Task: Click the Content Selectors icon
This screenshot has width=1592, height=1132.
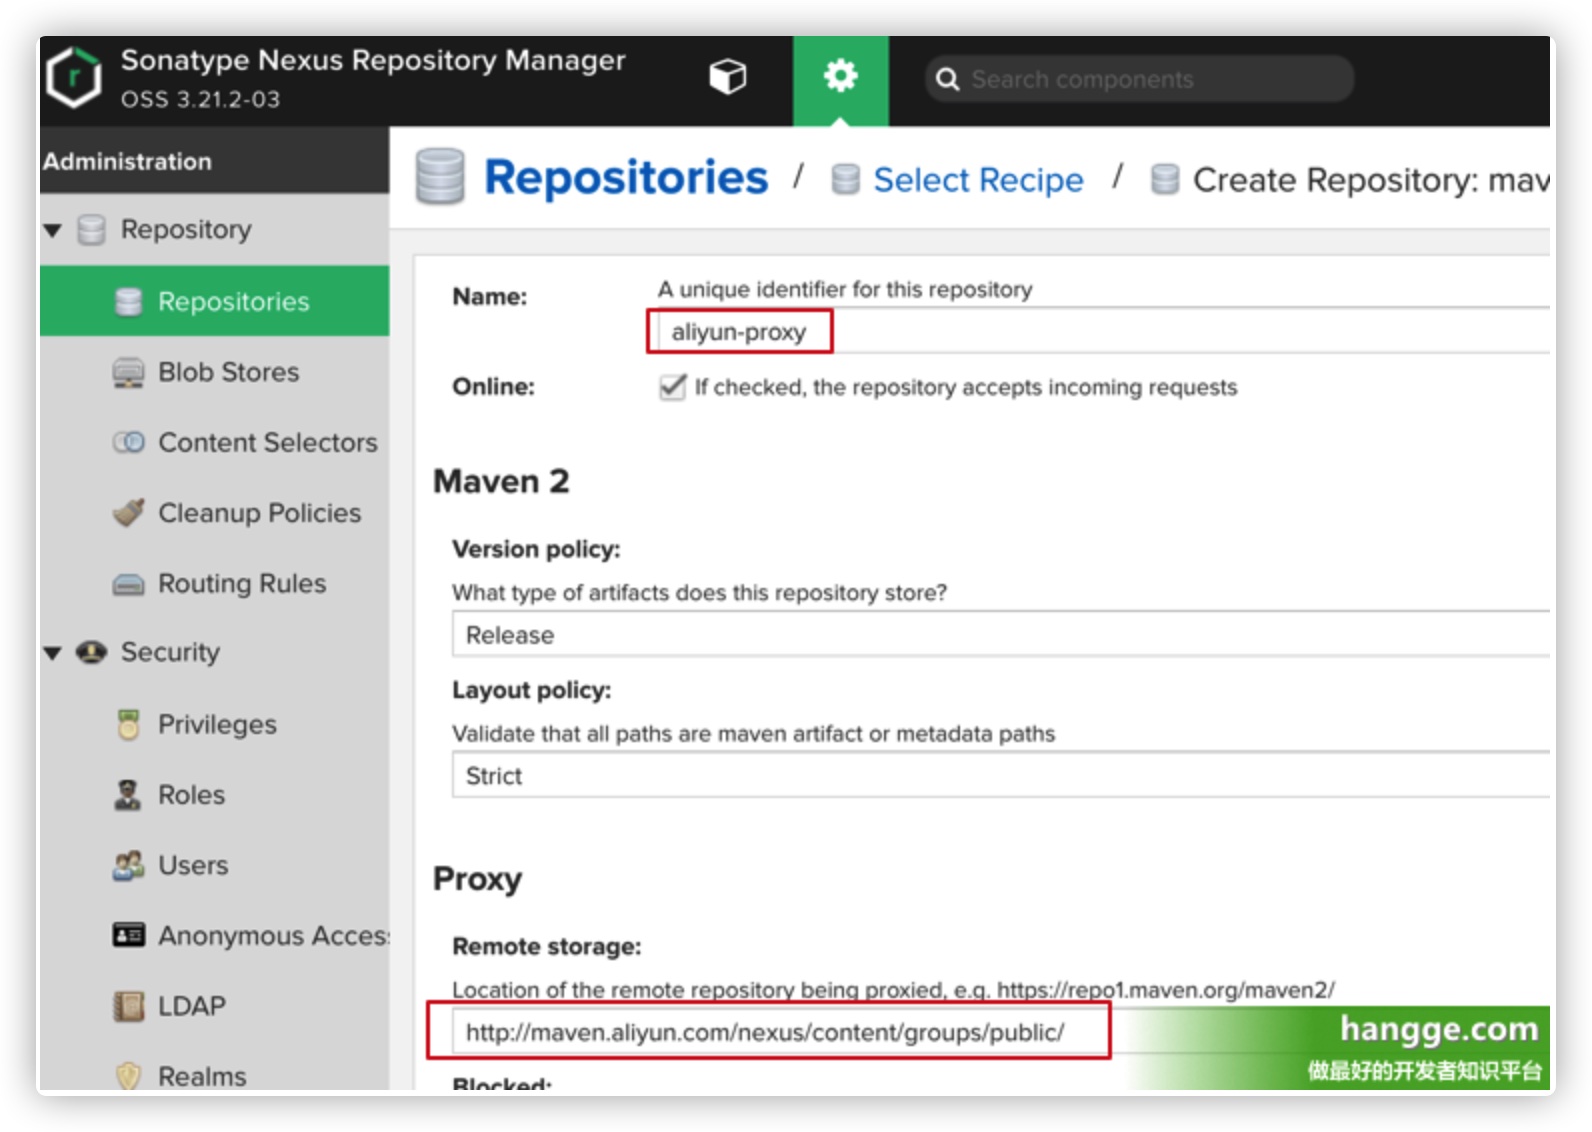Action: coord(128,442)
